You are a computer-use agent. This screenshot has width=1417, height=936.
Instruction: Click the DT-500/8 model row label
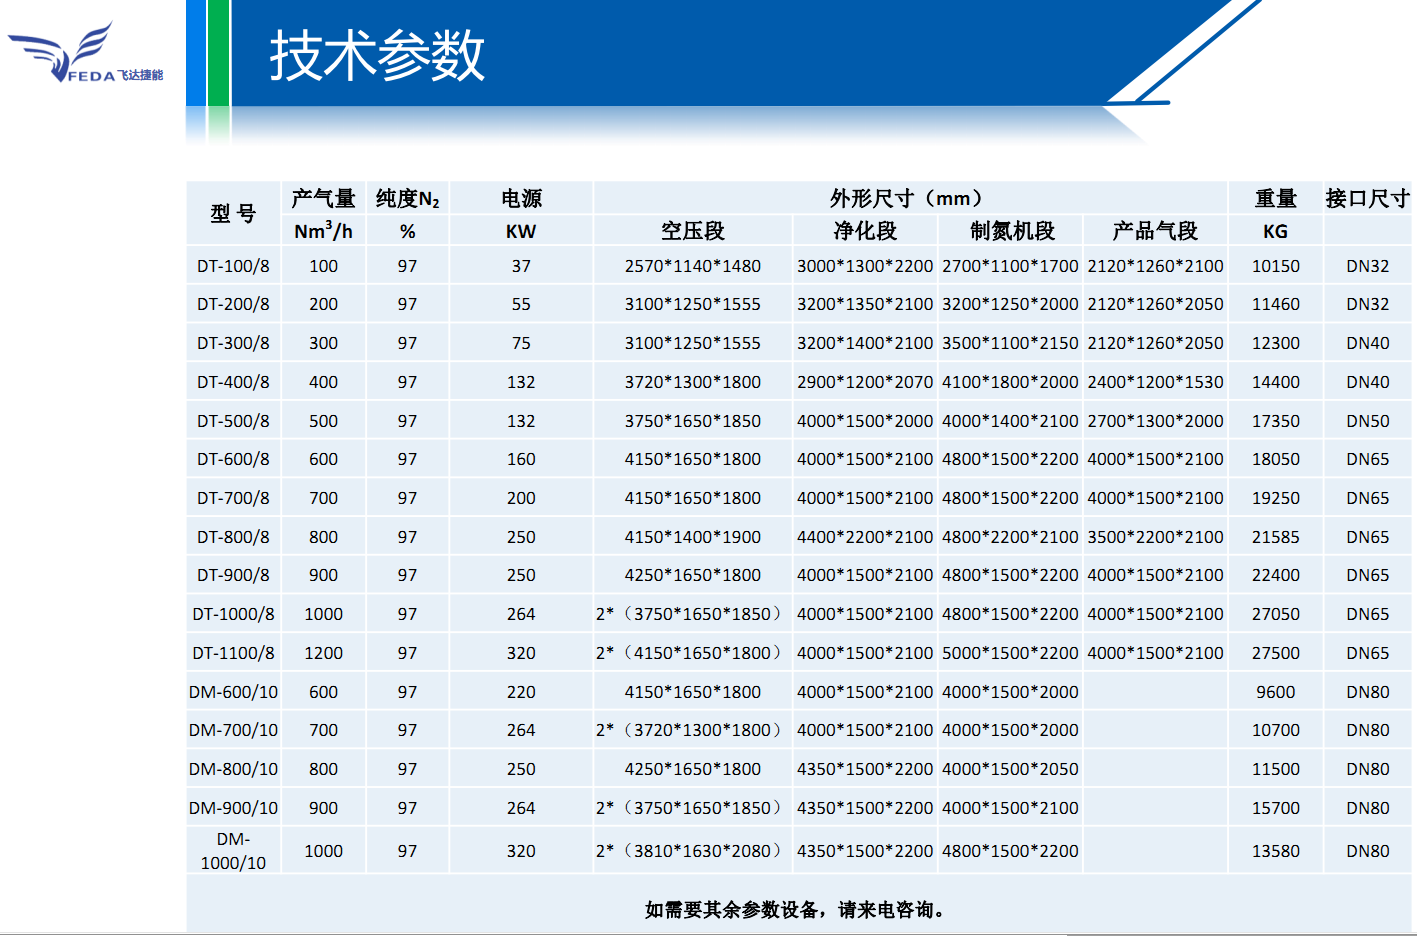click(233, 421)
